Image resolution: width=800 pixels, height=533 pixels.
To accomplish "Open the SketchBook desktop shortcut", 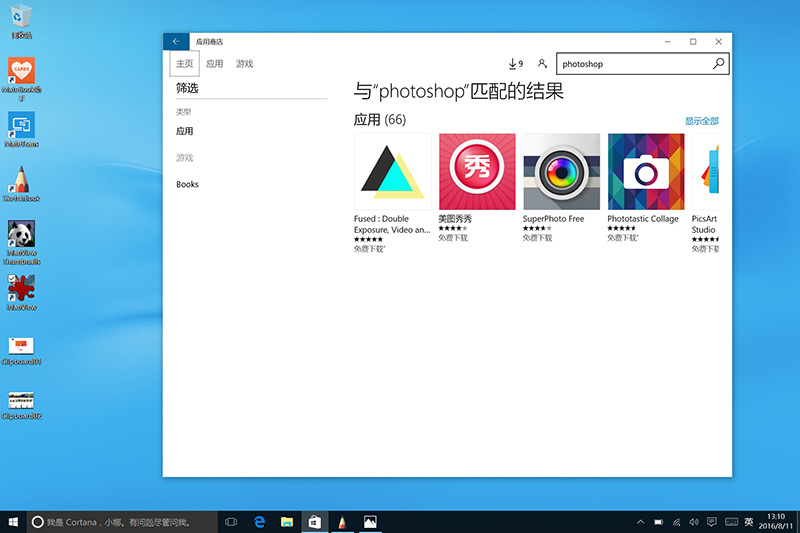I will pyautogui.click(x=21, y=184).
